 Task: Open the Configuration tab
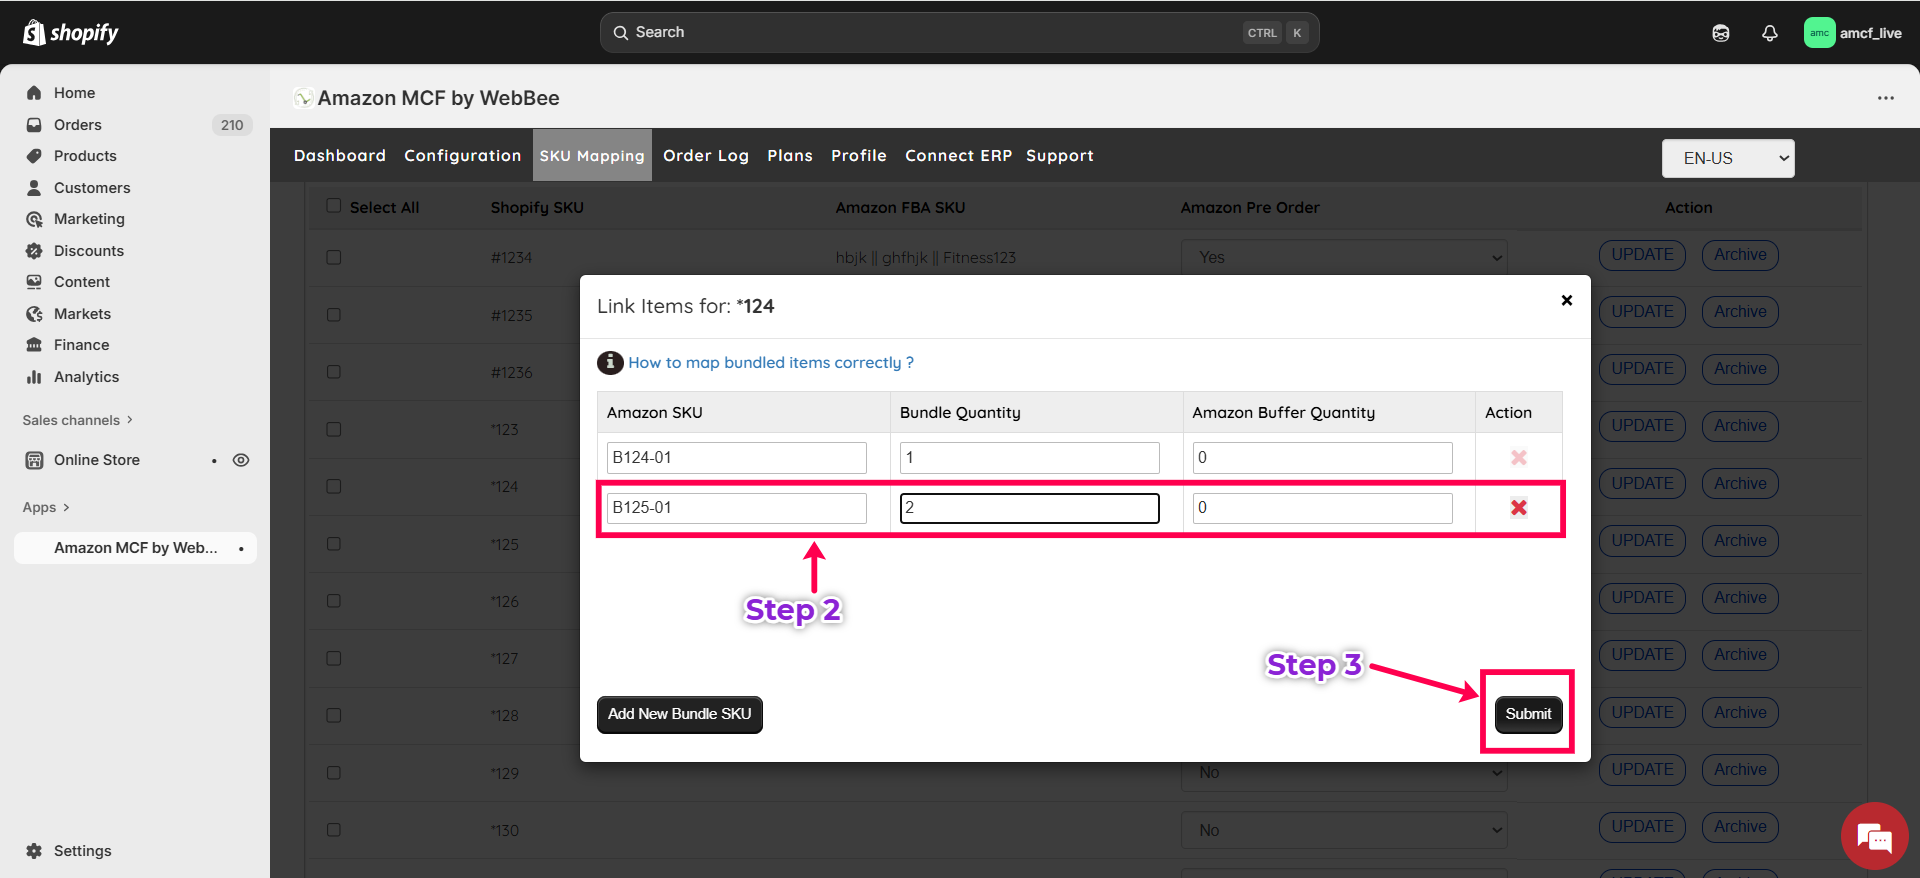coord(462,156)
